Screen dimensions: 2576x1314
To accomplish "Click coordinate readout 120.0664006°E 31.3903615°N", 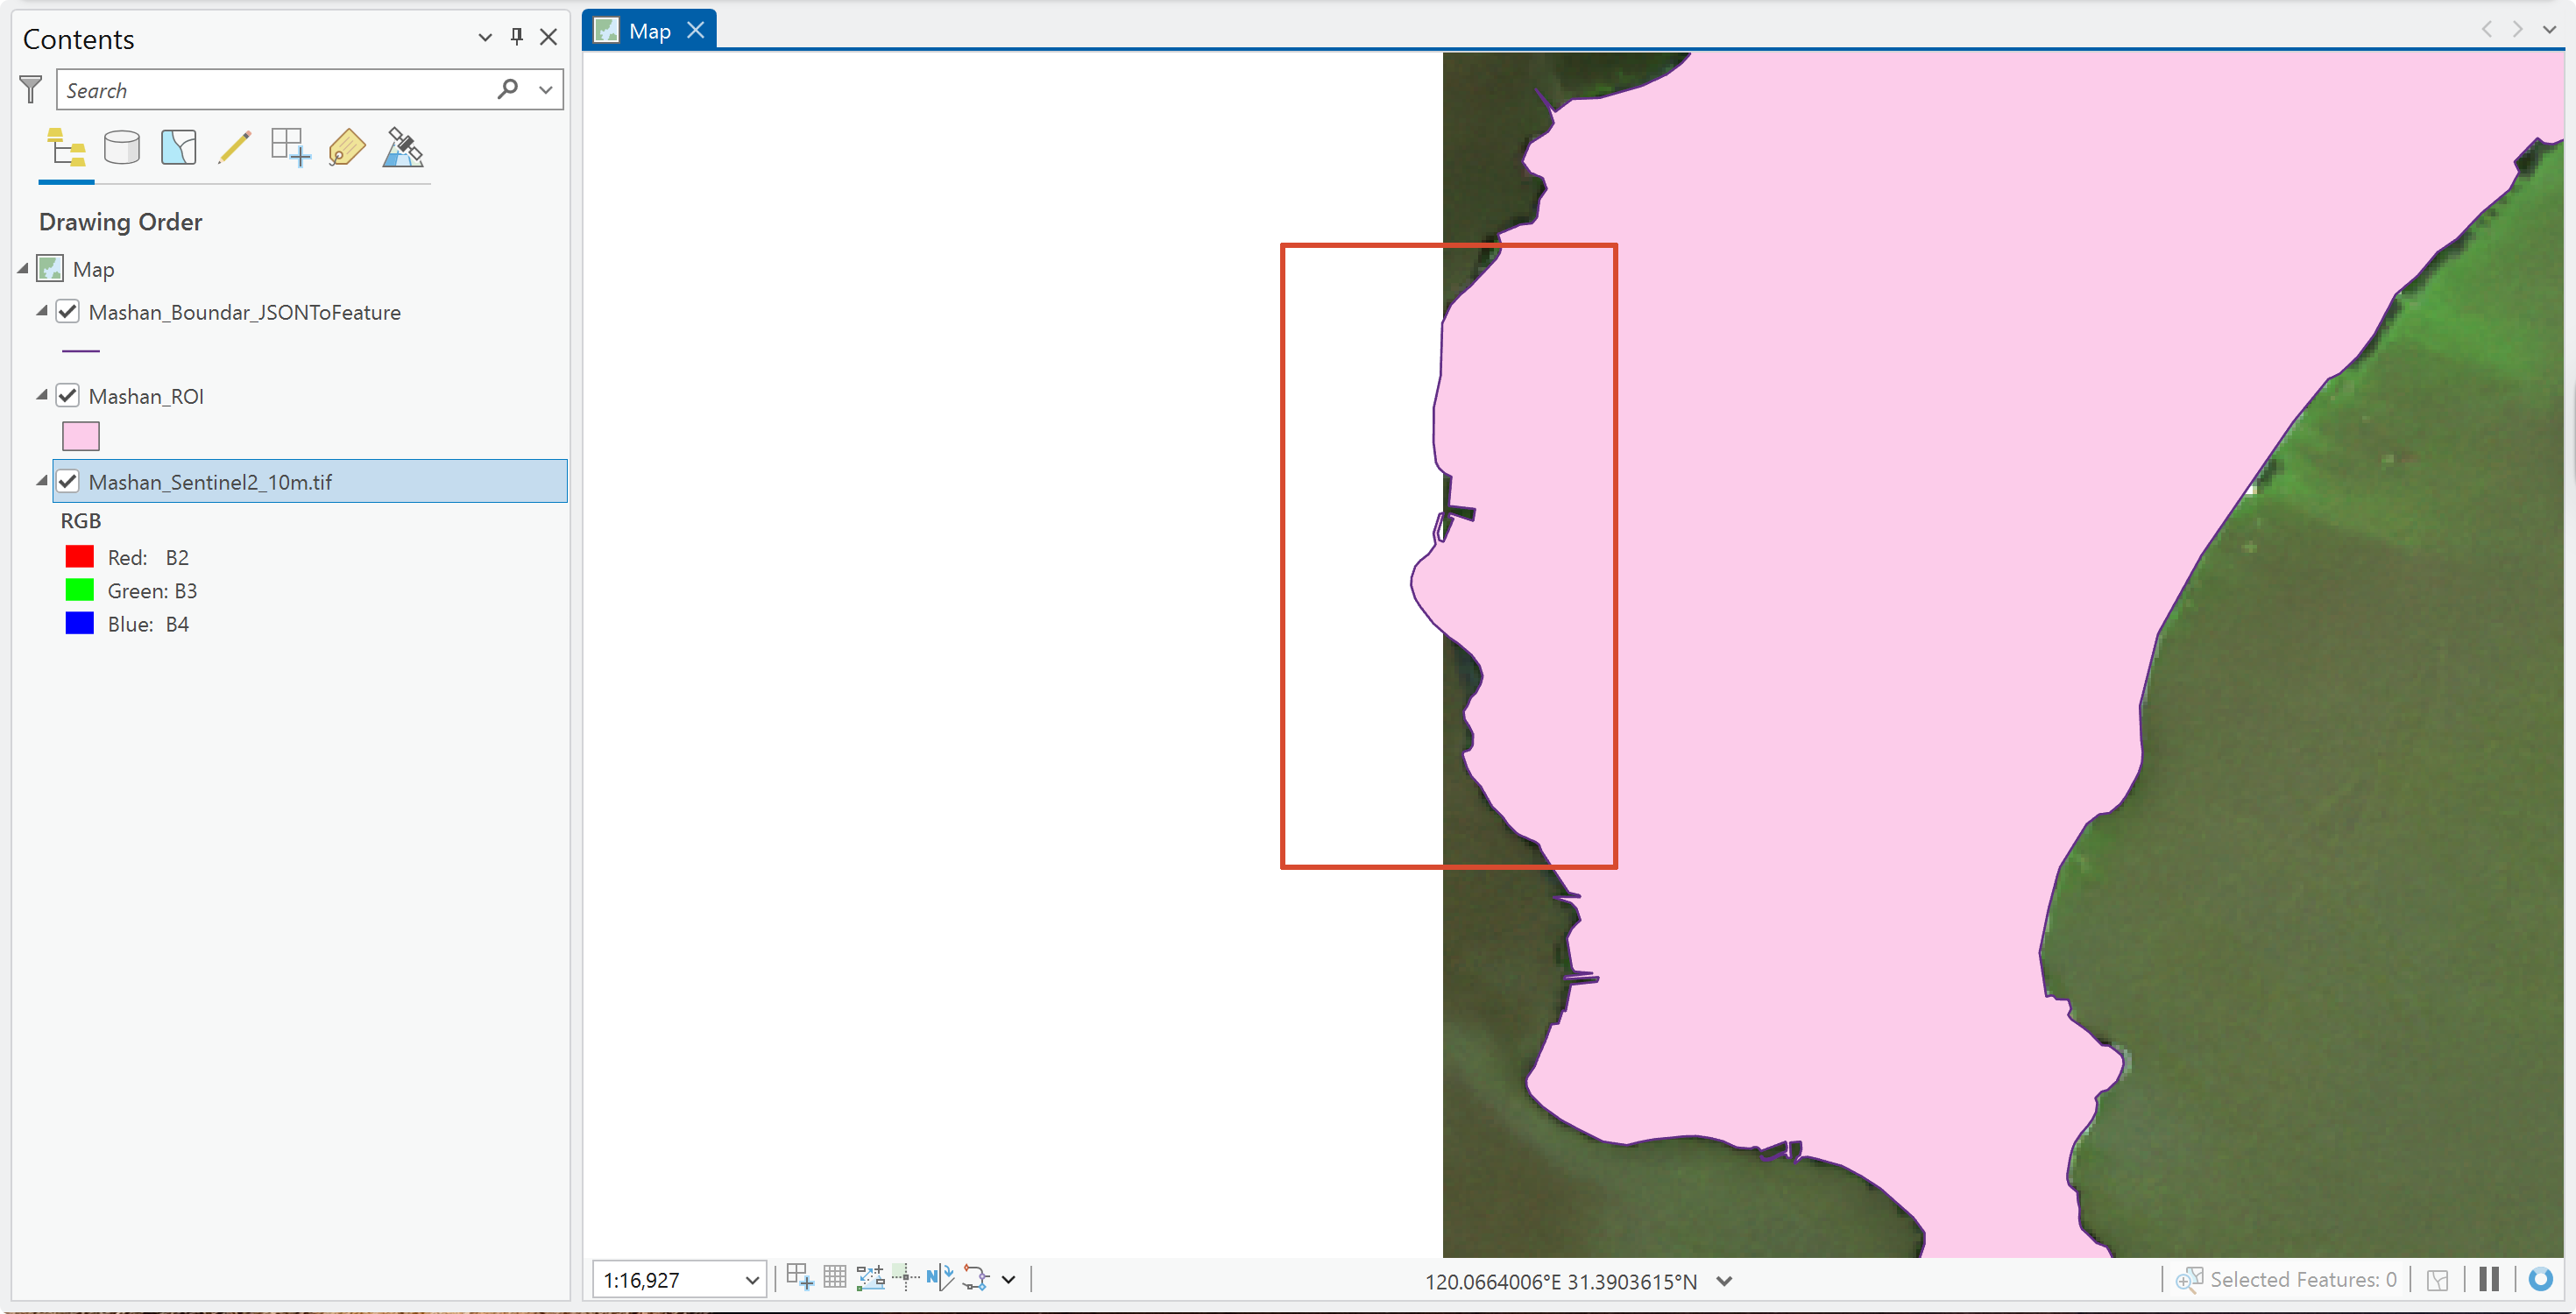I will point(1560,1281).
